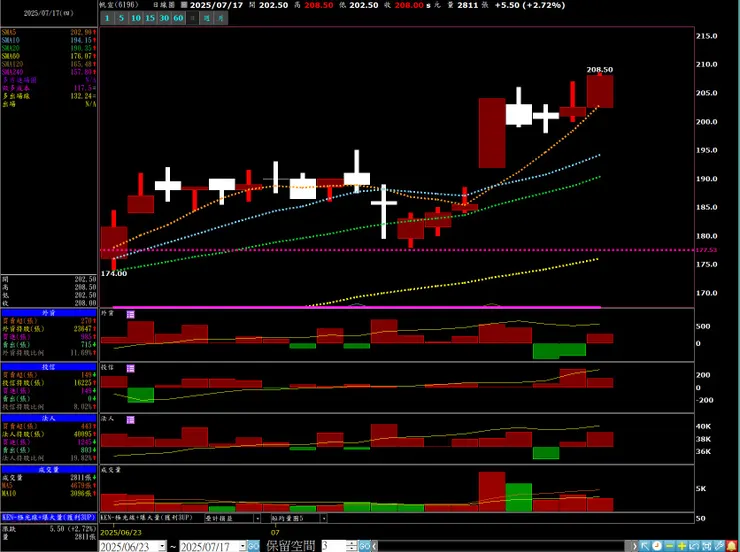Click the SMA20 indicator label
The height and width of the screenshot is (552, 740).
(10, 48)
